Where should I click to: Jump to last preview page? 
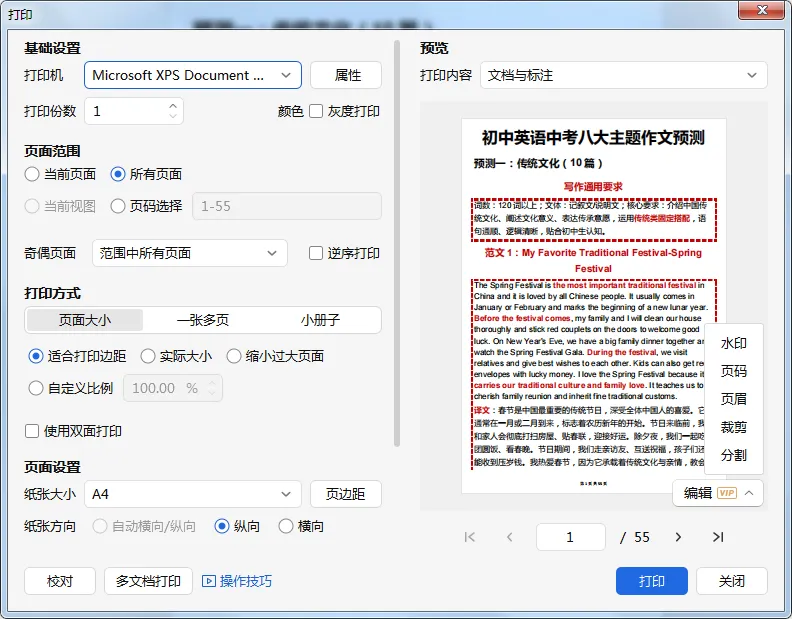718,537
